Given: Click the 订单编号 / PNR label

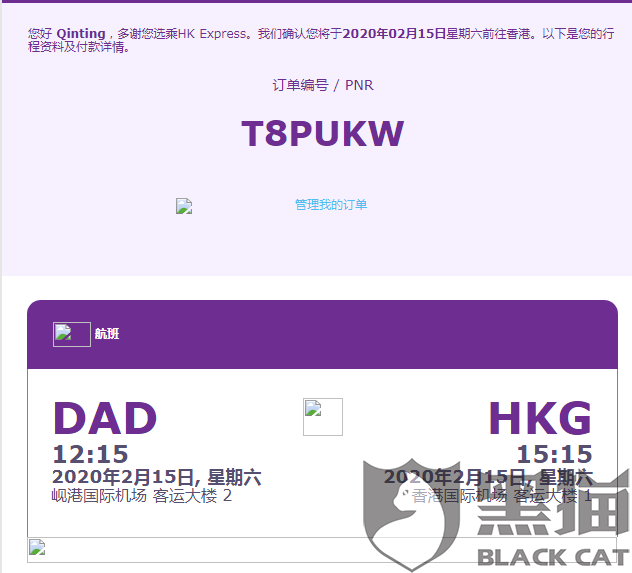Looking at the screenshot, I should (x=323, y=85).
